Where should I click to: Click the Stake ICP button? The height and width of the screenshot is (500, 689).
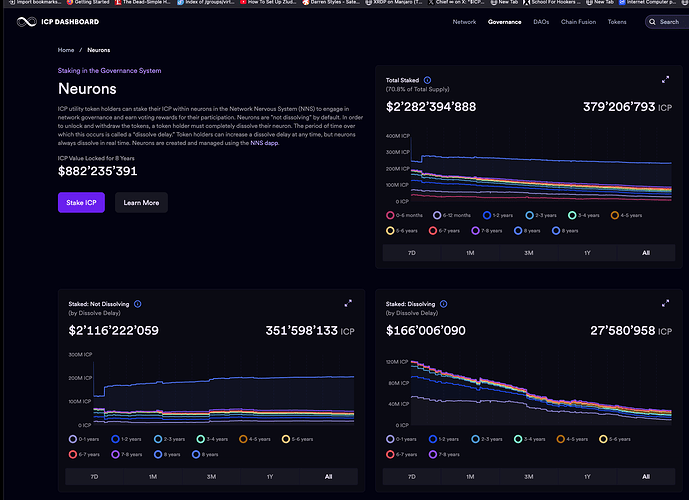[x=81, y=203]
